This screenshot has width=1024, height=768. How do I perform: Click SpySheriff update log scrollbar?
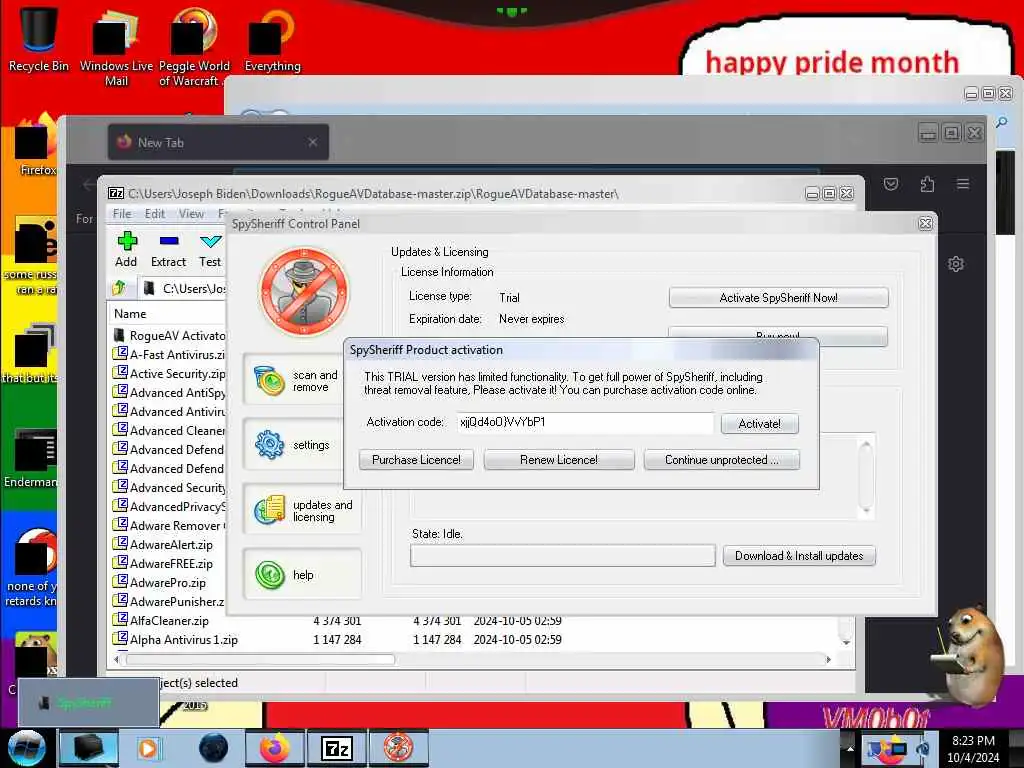click(x=866, y=477)
